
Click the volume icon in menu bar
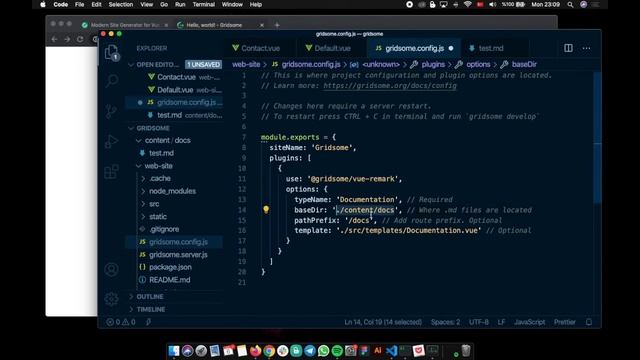coord(493,4)
